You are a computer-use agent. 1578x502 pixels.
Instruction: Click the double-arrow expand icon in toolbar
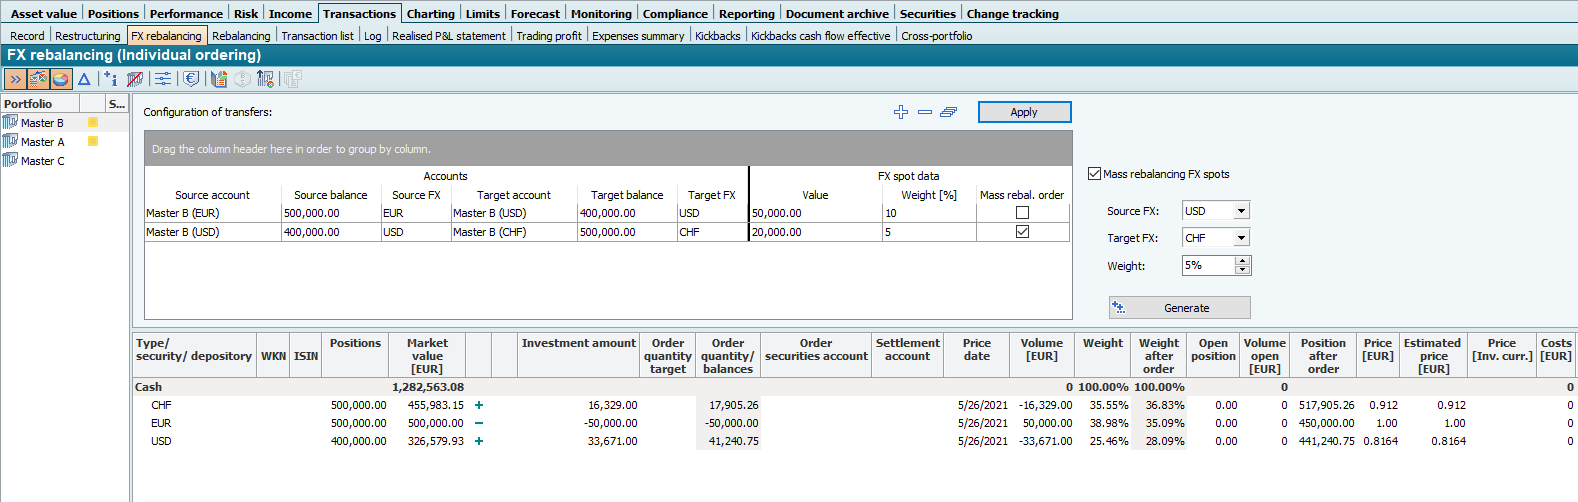click(15, 79)
